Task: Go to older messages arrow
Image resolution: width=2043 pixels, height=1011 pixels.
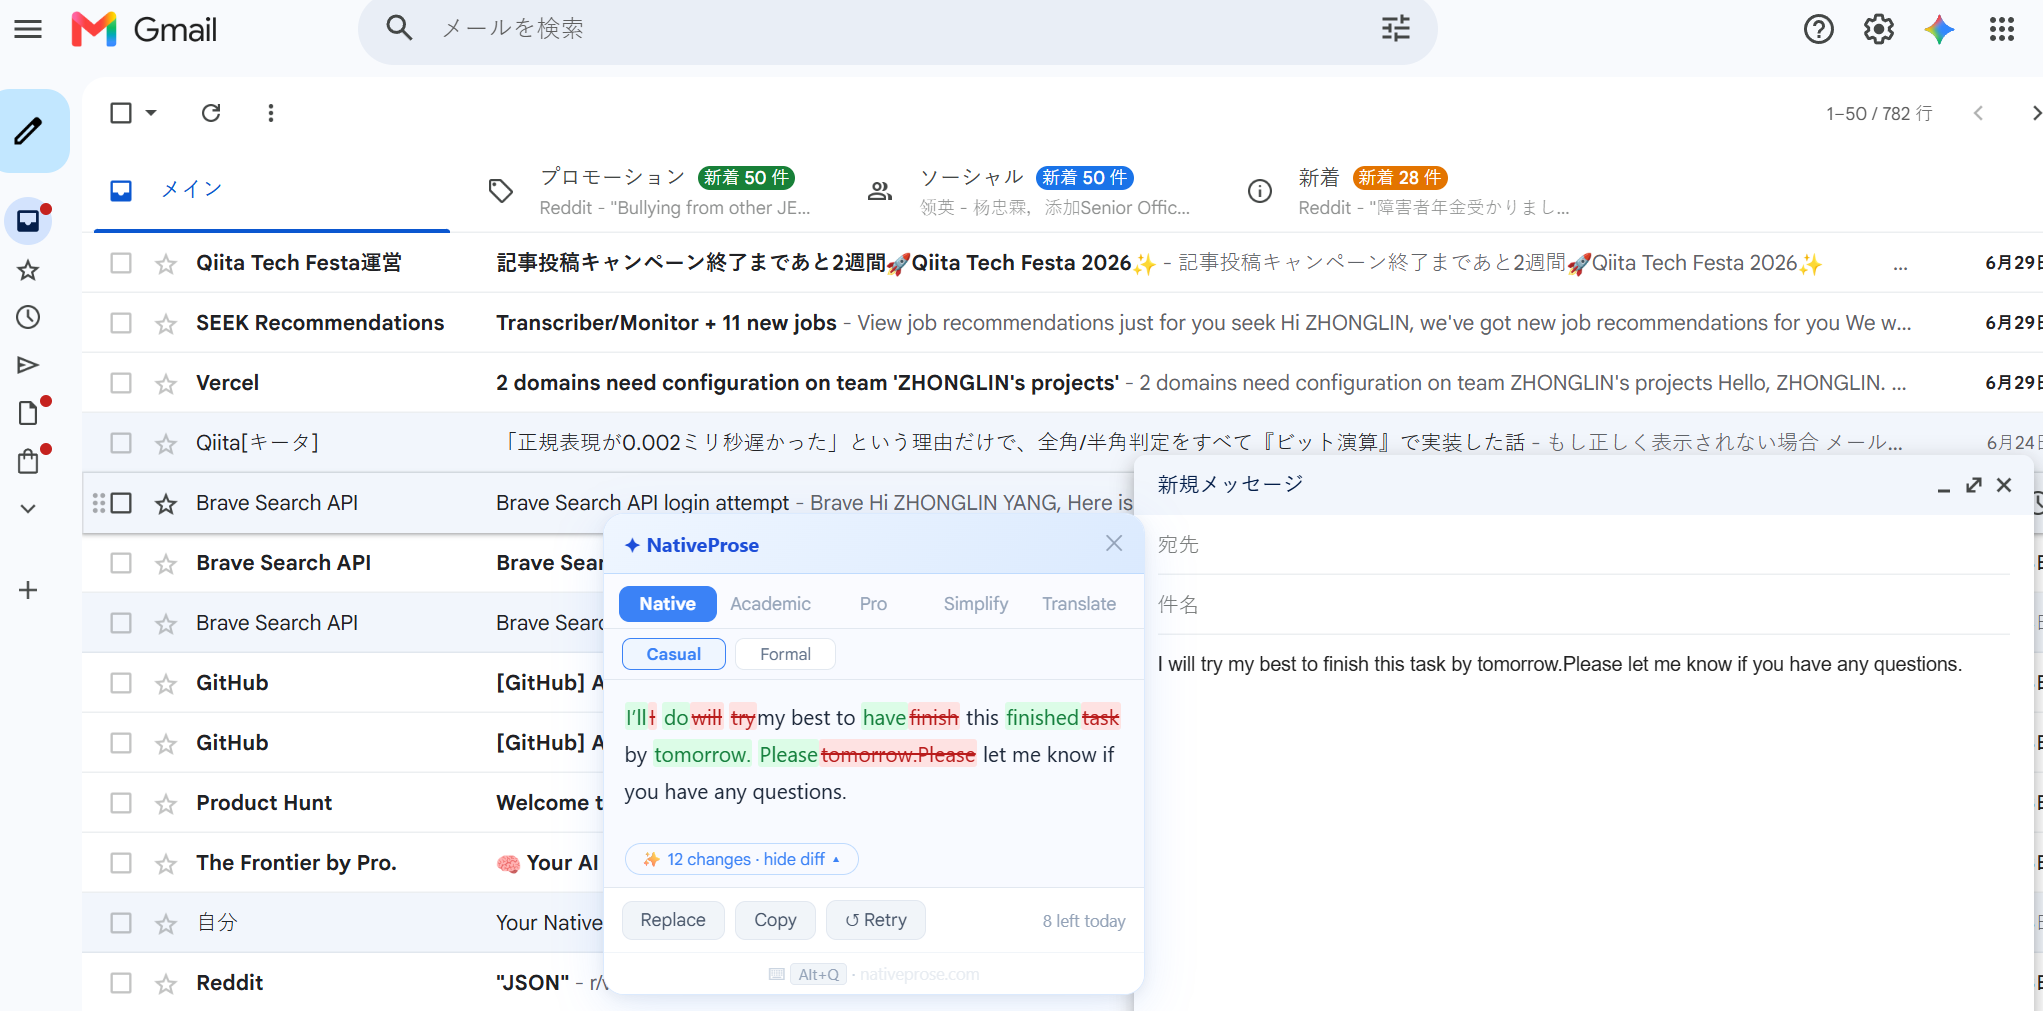Action: (2036, 113)
